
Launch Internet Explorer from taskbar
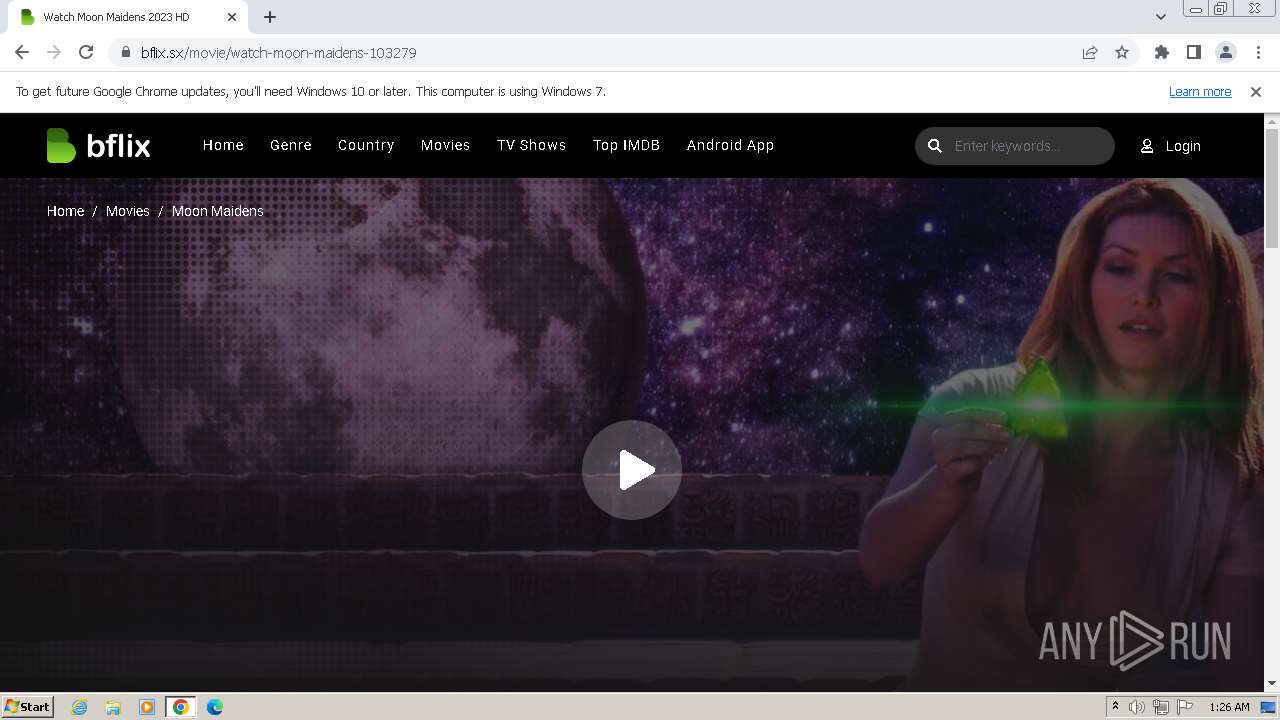(80, 707)
